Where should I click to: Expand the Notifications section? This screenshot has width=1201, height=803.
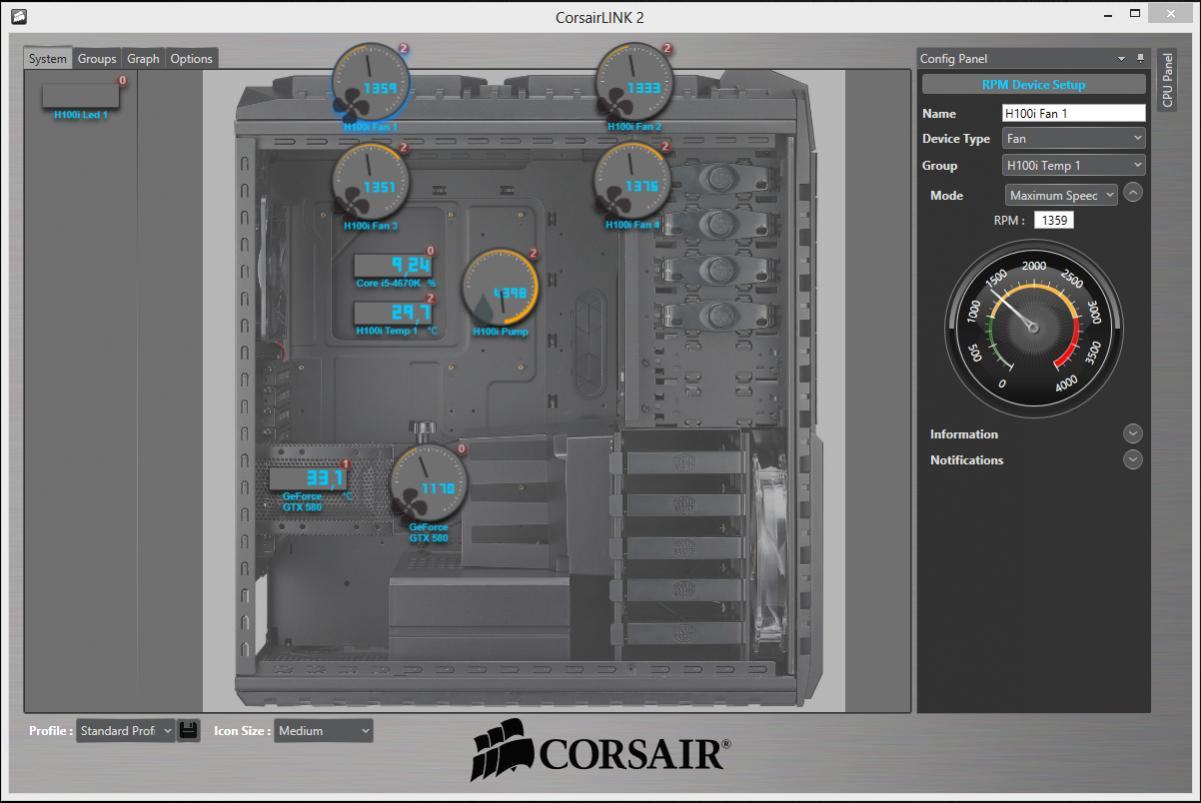1132,460
